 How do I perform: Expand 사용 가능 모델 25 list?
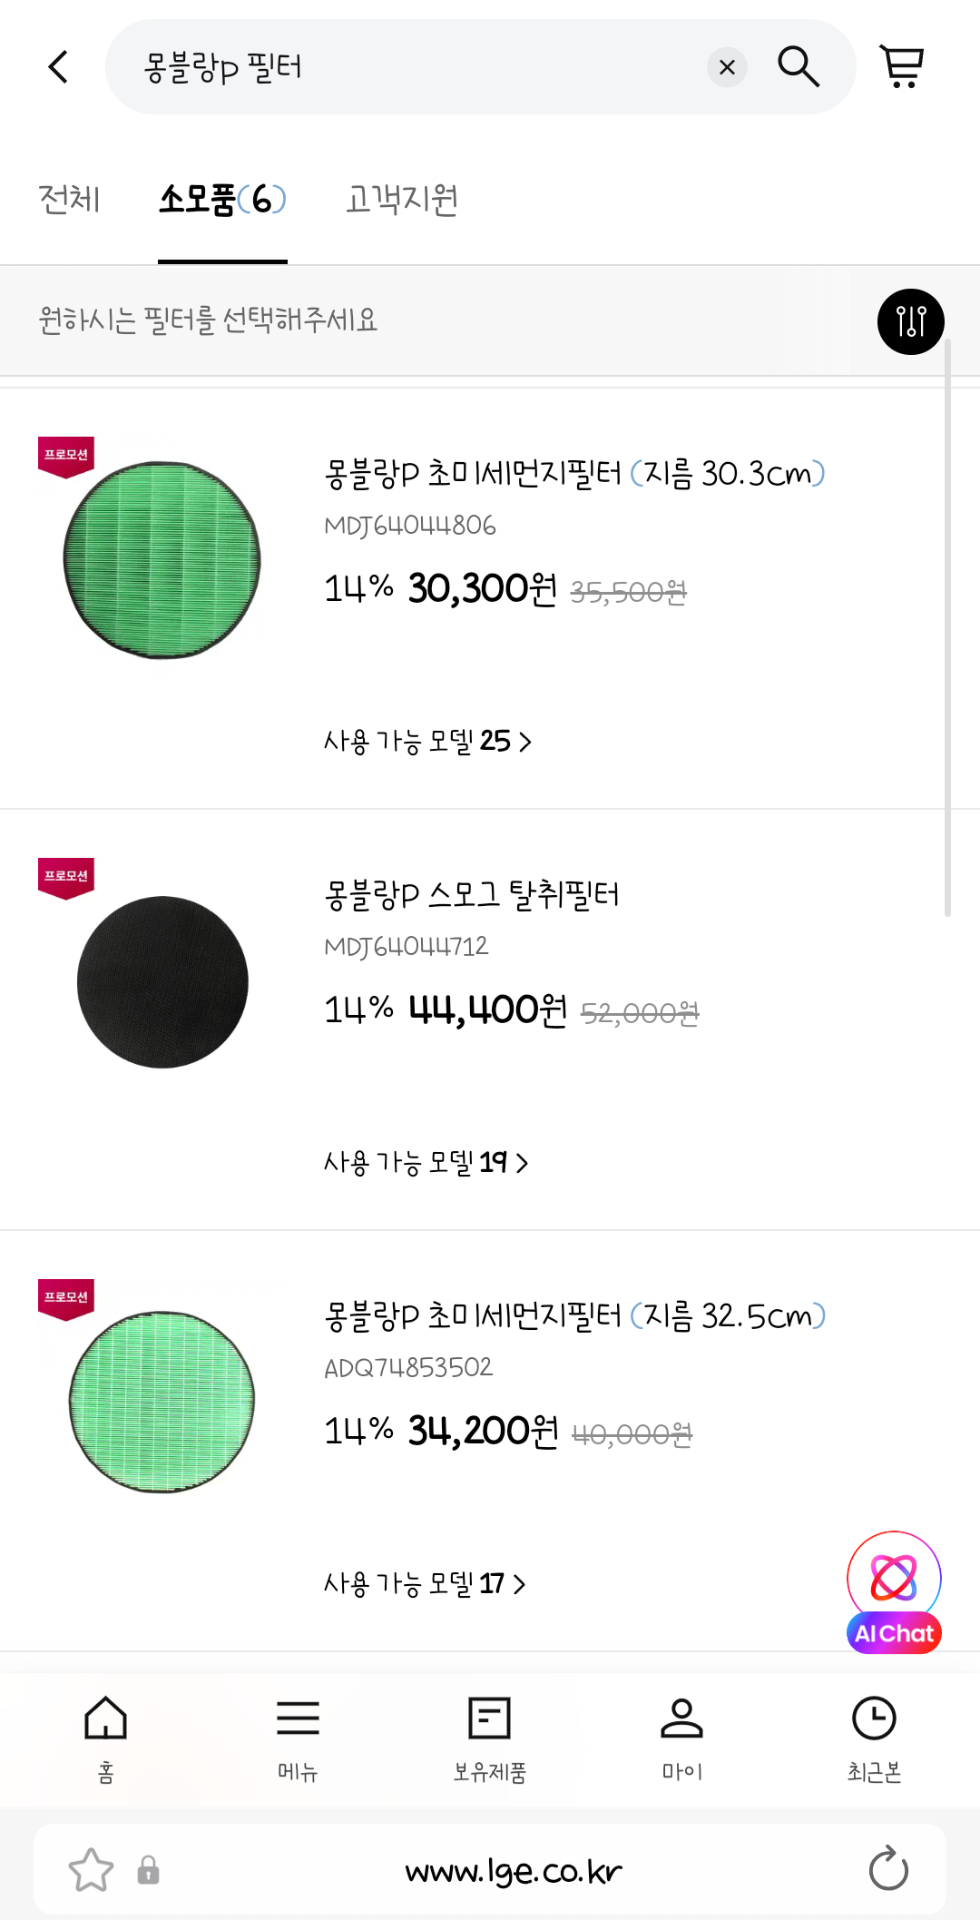[x=427, y=741]
